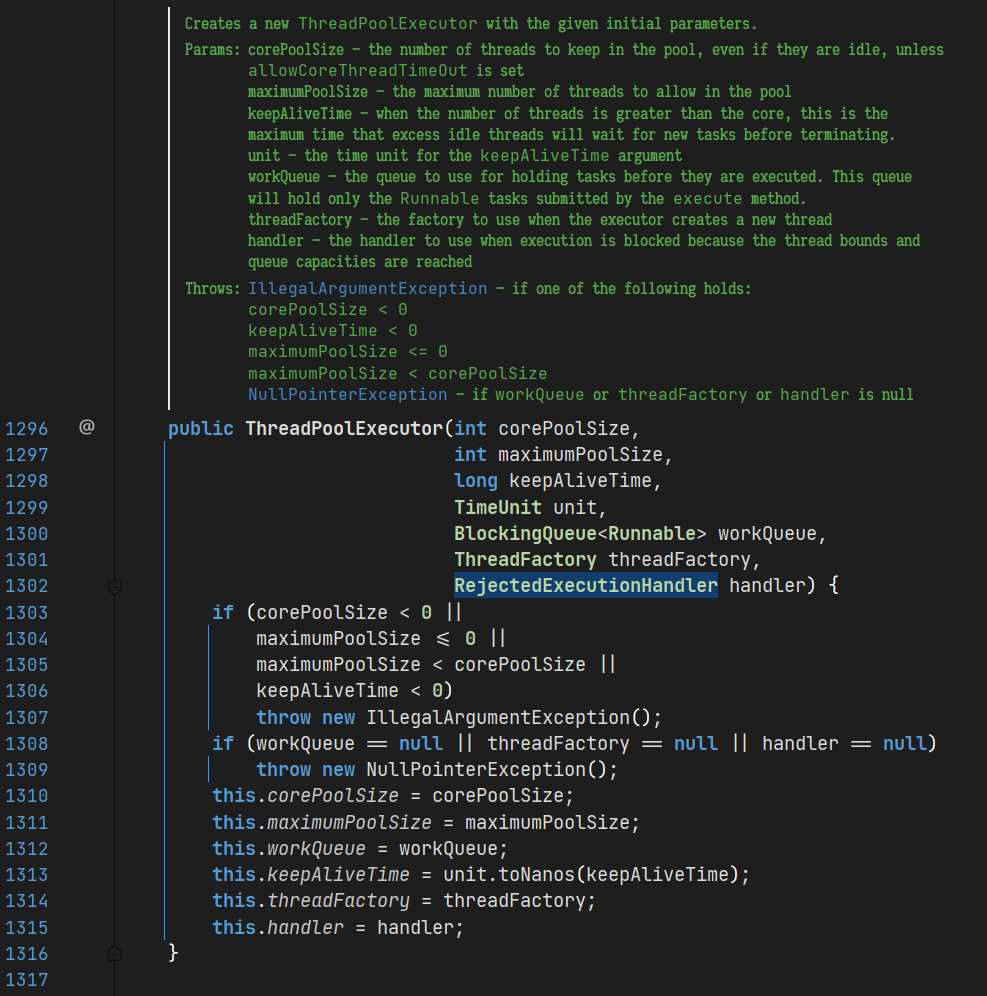Viewport: 987px width, 996px height.
Task: Open the NullPointerException link in the Javadoc
Action: tap(347, 394)
